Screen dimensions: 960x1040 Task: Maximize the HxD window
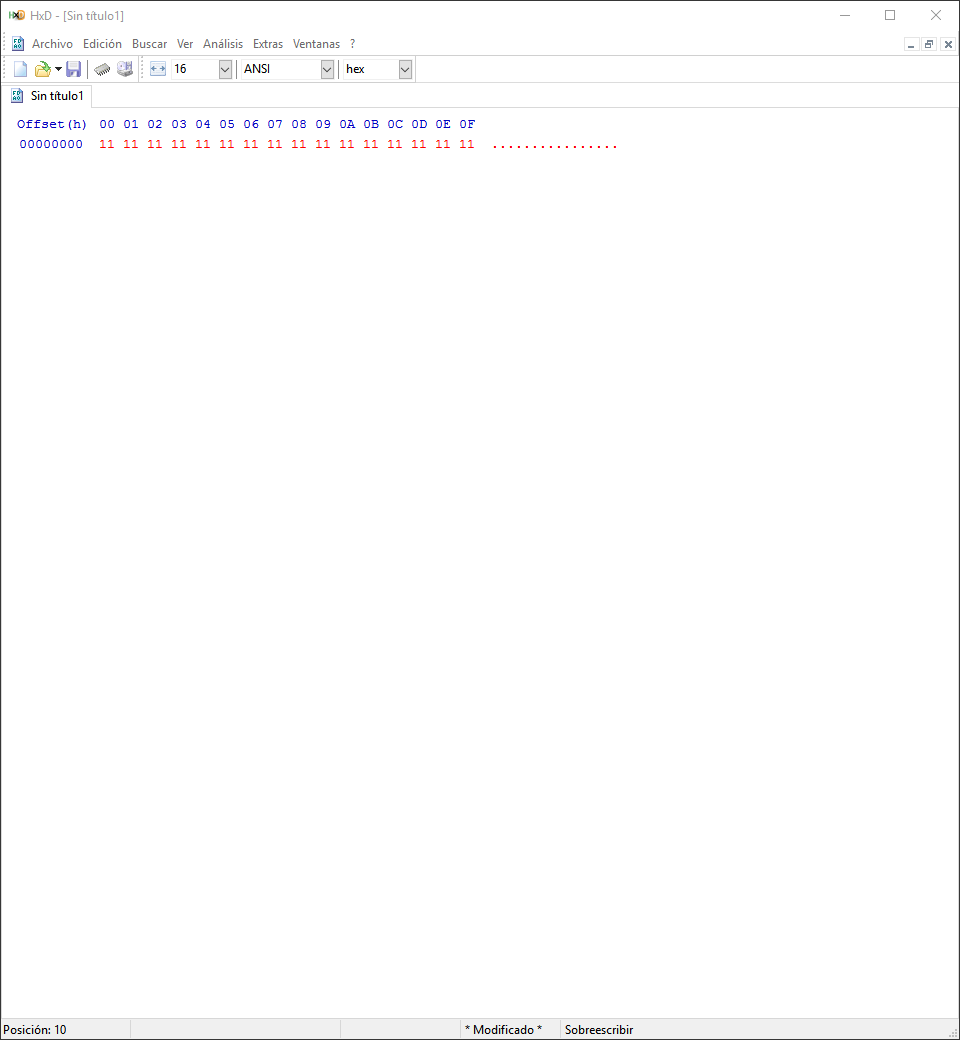890,15
